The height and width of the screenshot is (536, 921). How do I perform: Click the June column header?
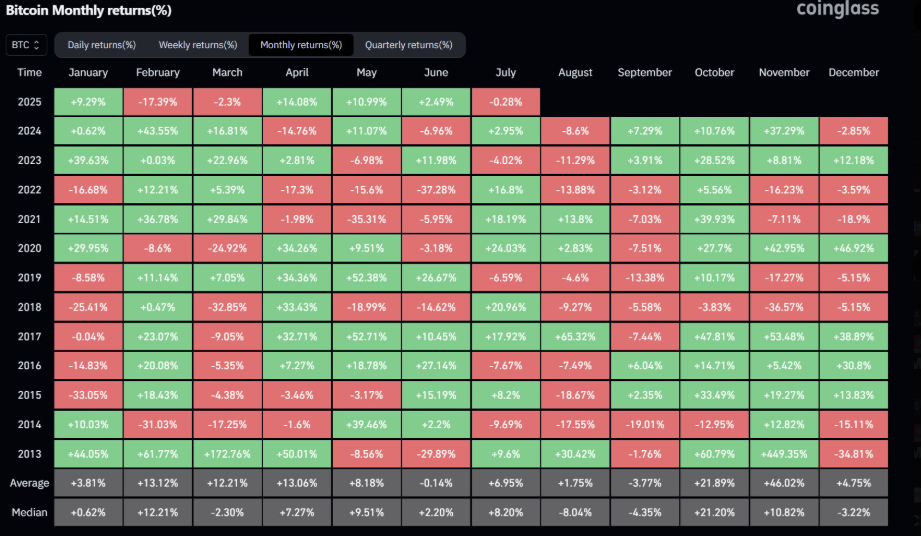click(x=436, y=72)
